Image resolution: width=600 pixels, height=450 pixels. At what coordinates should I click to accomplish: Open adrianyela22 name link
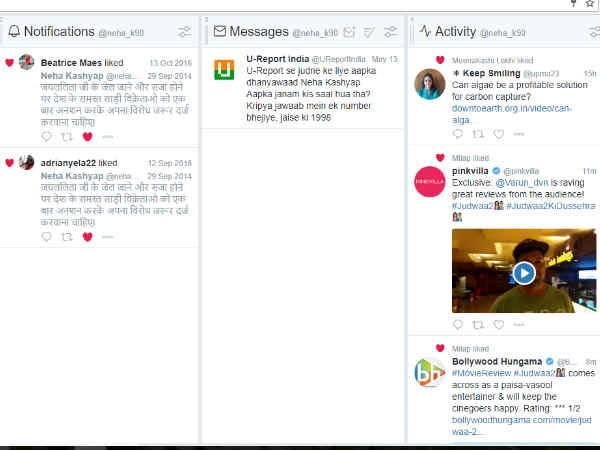[68, 163]
